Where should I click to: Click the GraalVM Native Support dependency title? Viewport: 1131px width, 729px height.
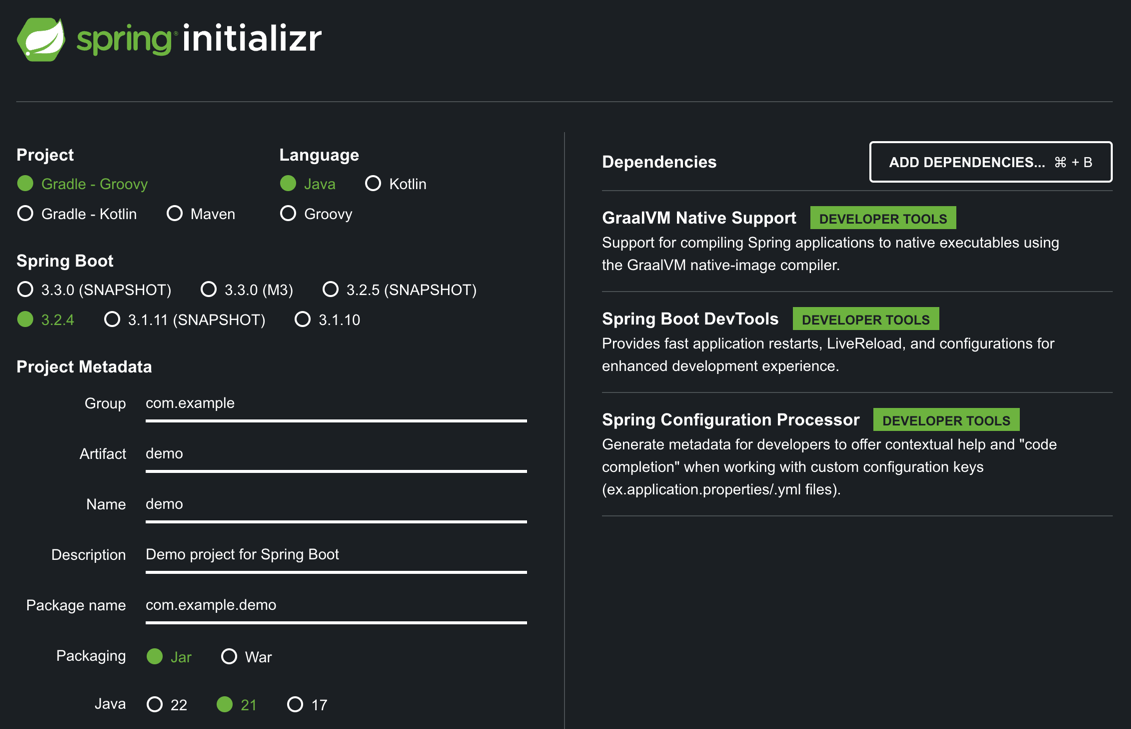(699, 217)
